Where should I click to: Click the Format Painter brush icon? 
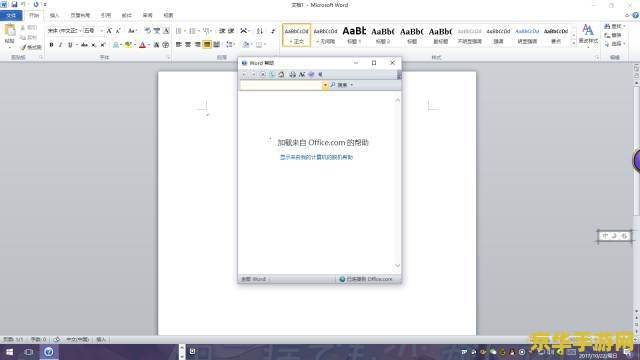pos(23,47)
